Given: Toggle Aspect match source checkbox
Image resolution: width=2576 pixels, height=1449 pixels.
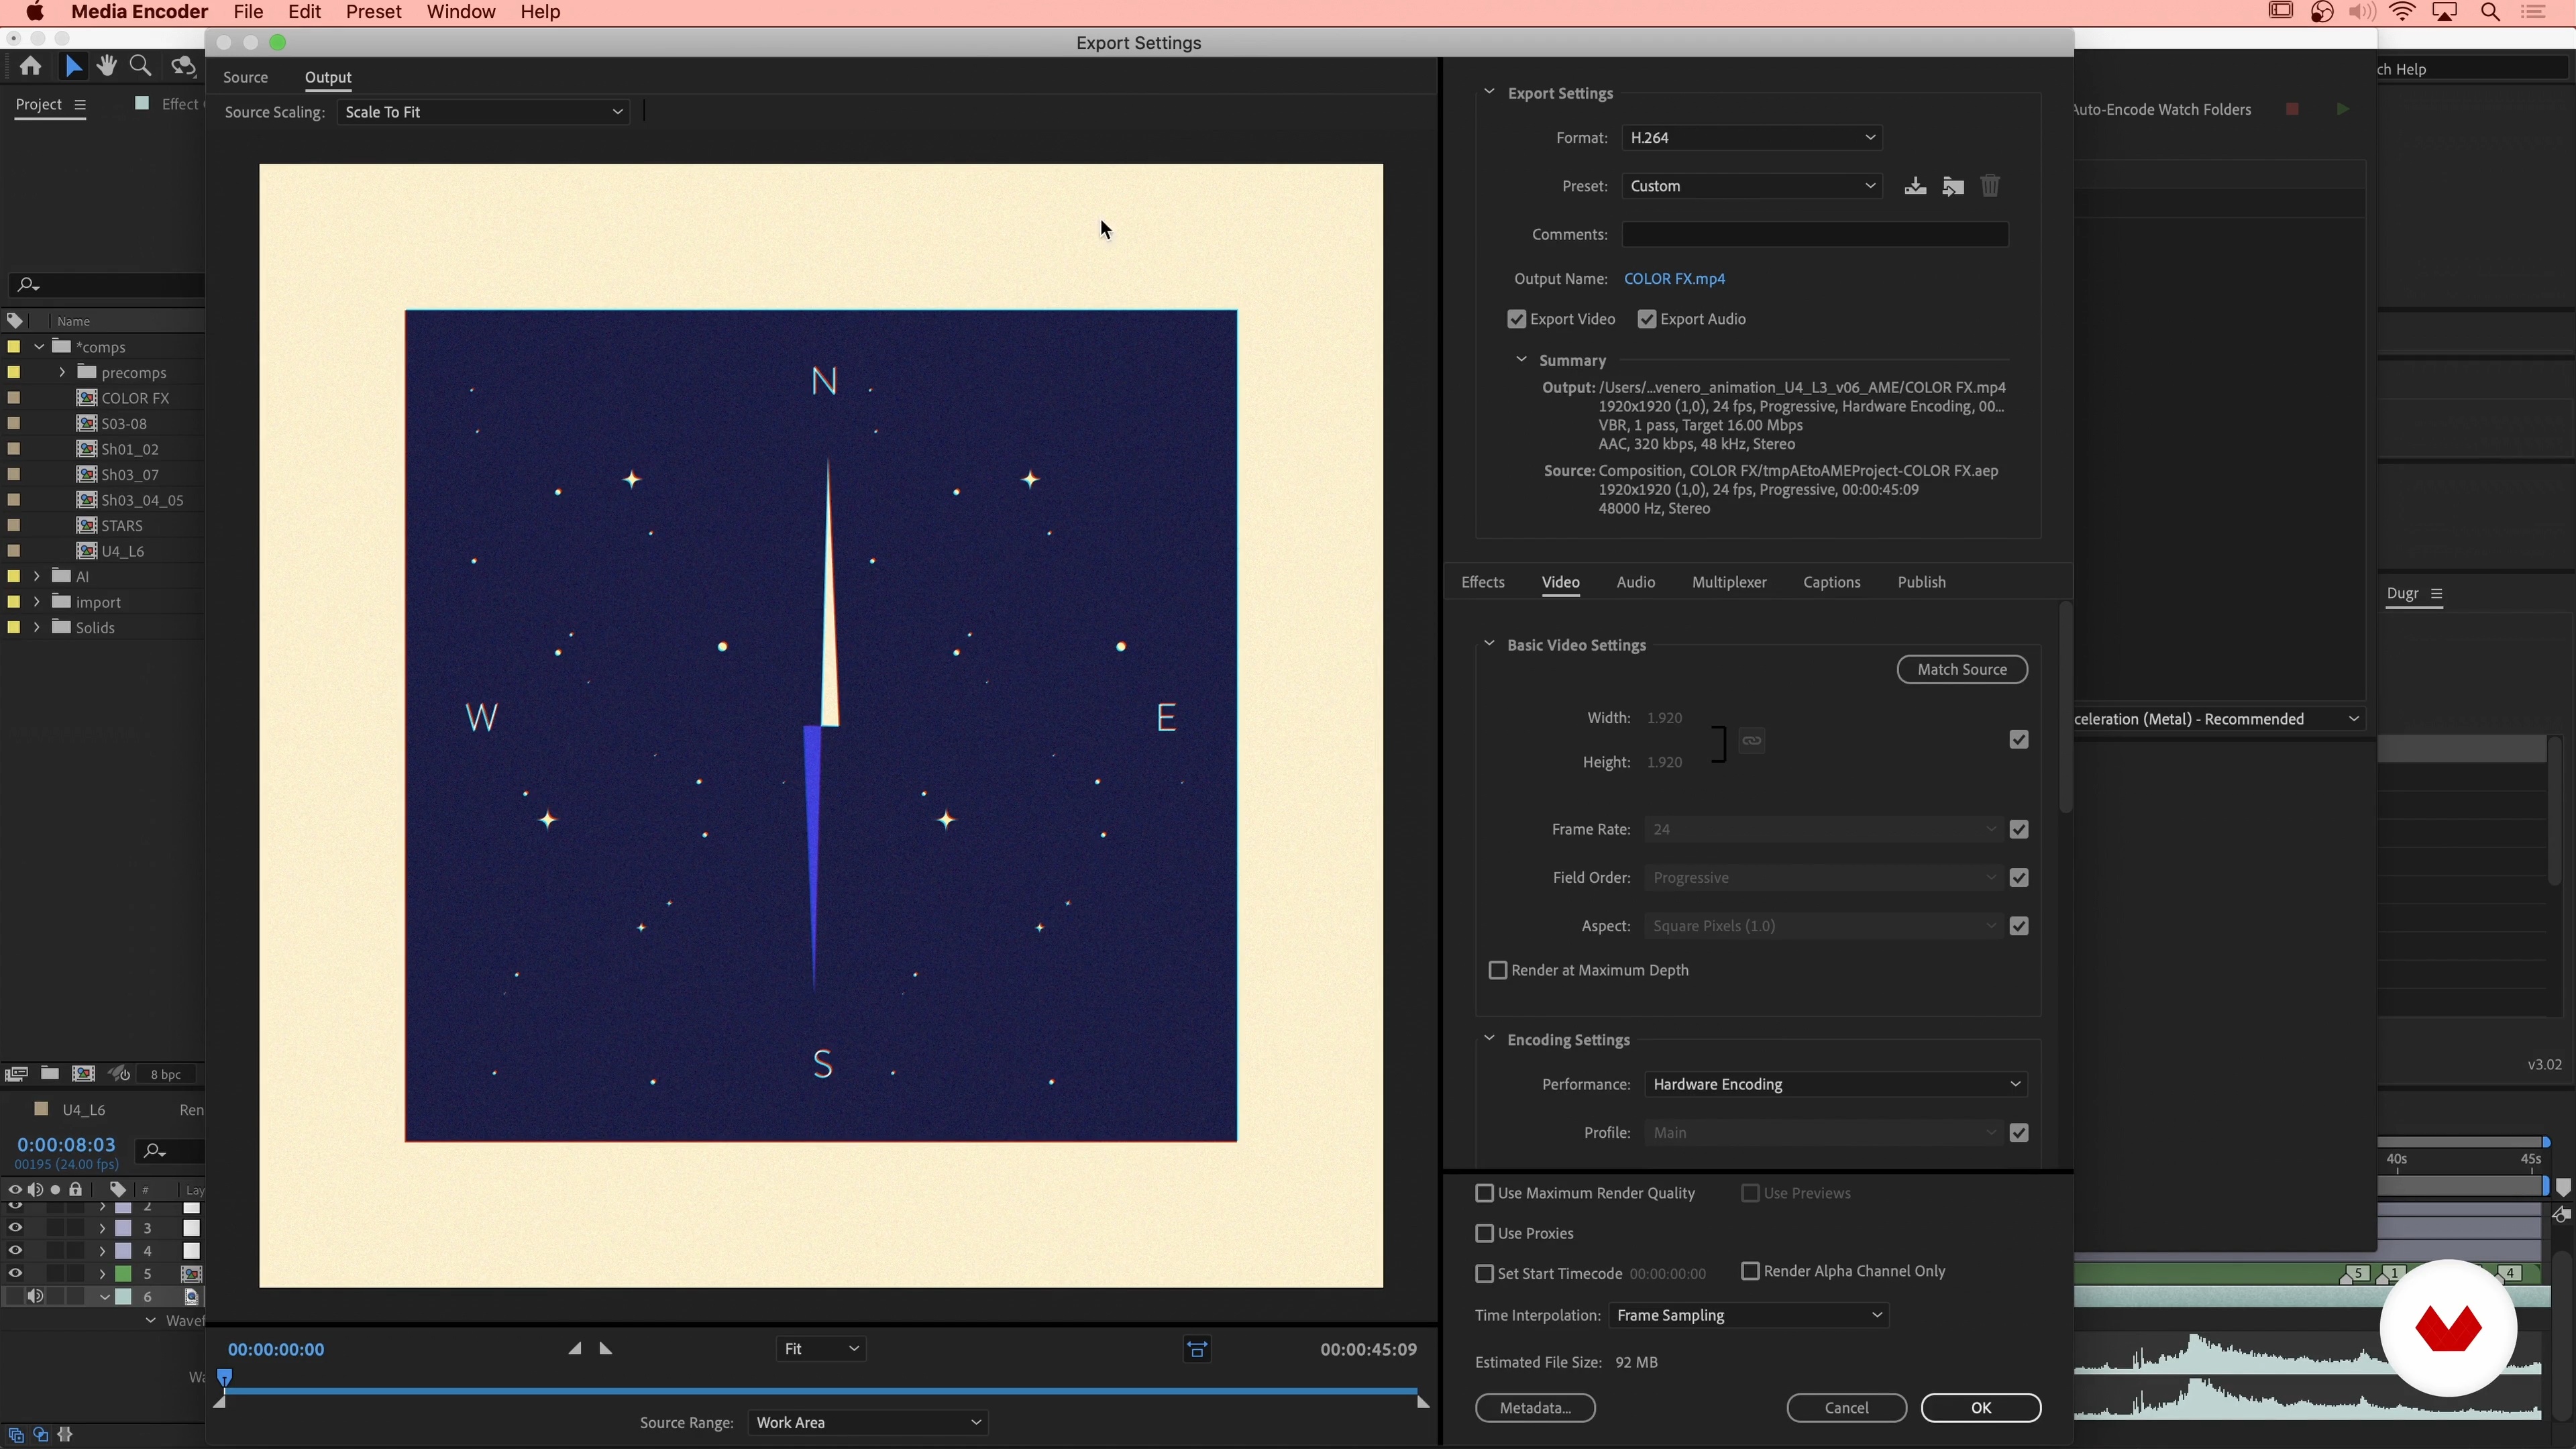Looking at the screenshot, I should pyautogui.click(x=2019, y=926).
